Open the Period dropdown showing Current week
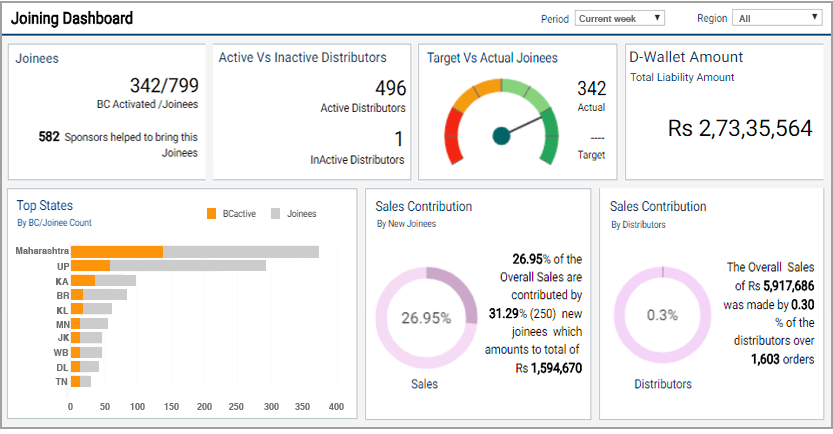Viewport: 833px width, 434px height. [x=619, y=19]
